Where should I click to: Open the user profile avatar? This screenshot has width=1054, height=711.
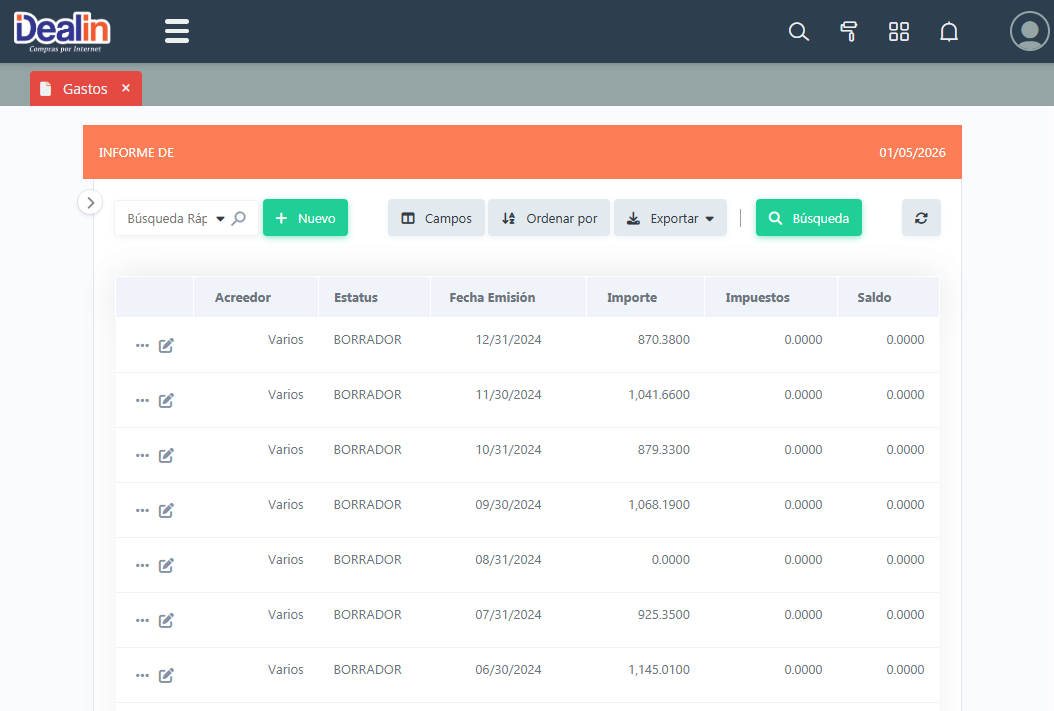coord(1029,31)
